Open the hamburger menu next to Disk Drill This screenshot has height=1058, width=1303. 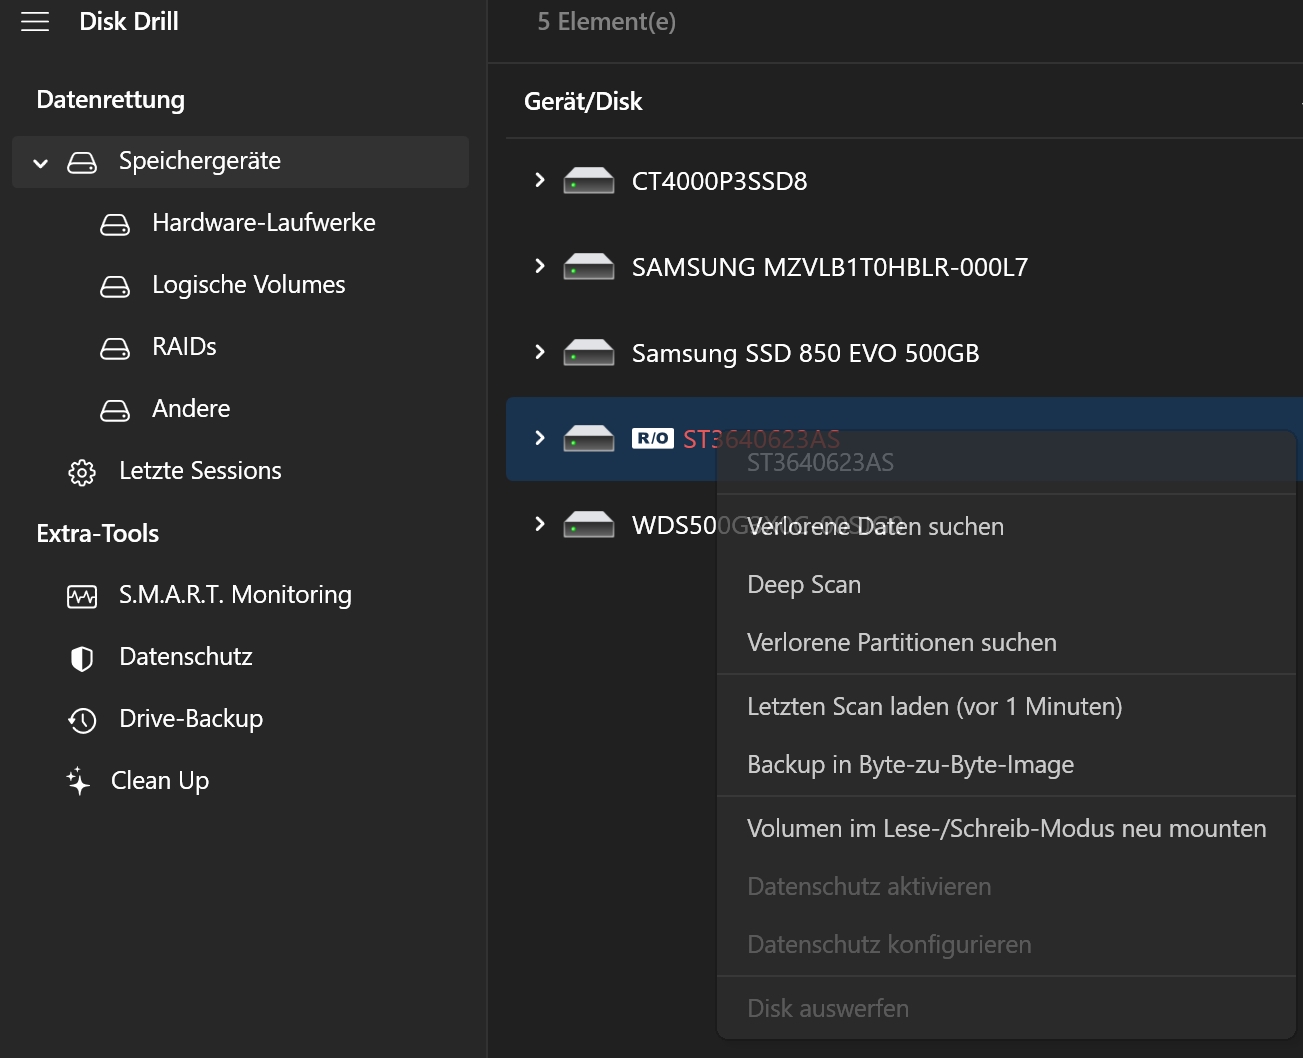click(x=35, y=22)
